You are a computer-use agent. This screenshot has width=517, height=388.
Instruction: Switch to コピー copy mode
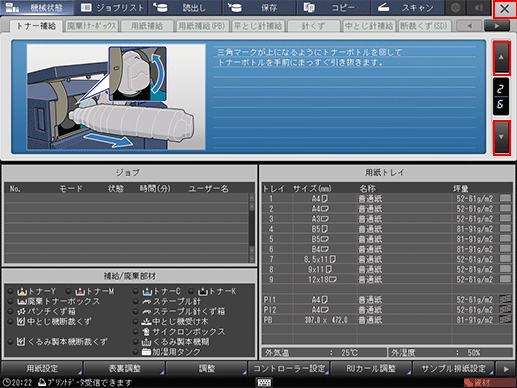(x=333, y=7)
